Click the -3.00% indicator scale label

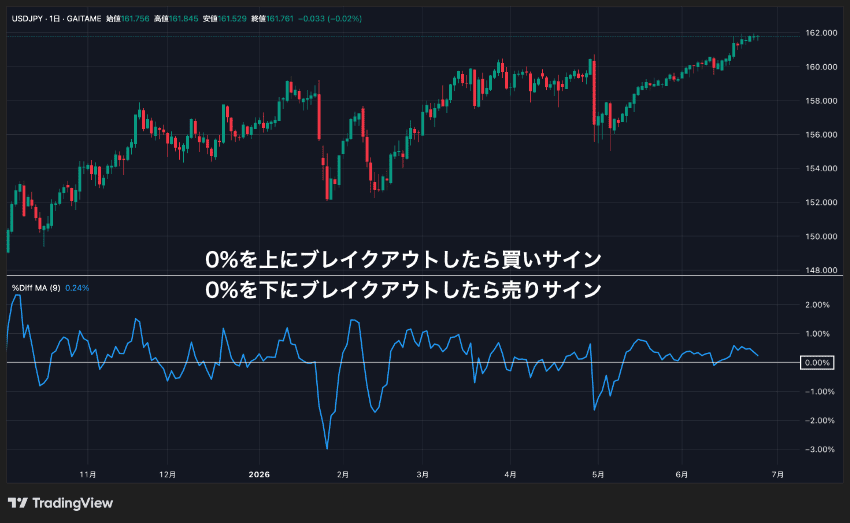click(819, 449)
